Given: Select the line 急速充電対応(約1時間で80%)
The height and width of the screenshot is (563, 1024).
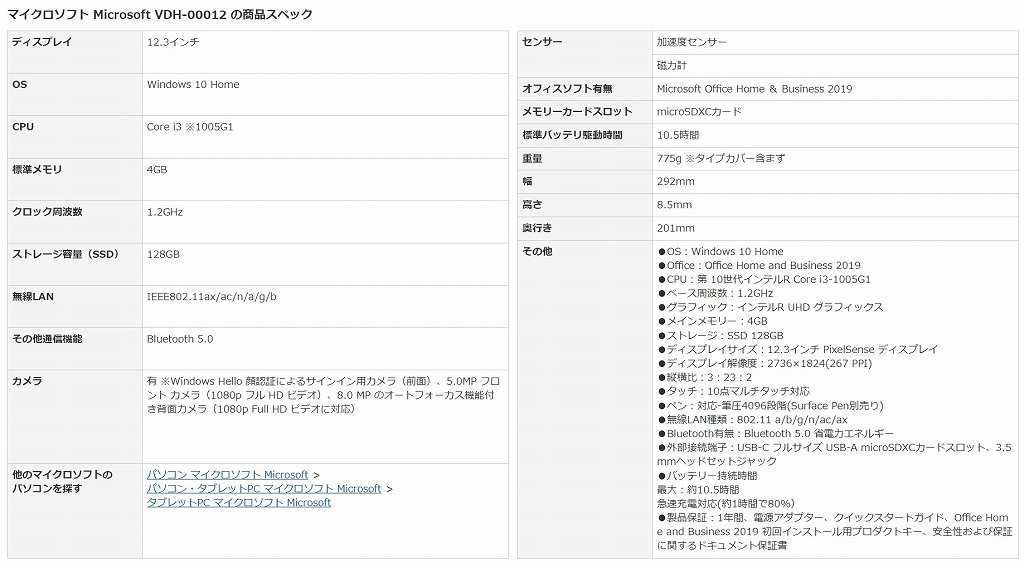Looking at the screenshot, I should [x=726, y=504].
